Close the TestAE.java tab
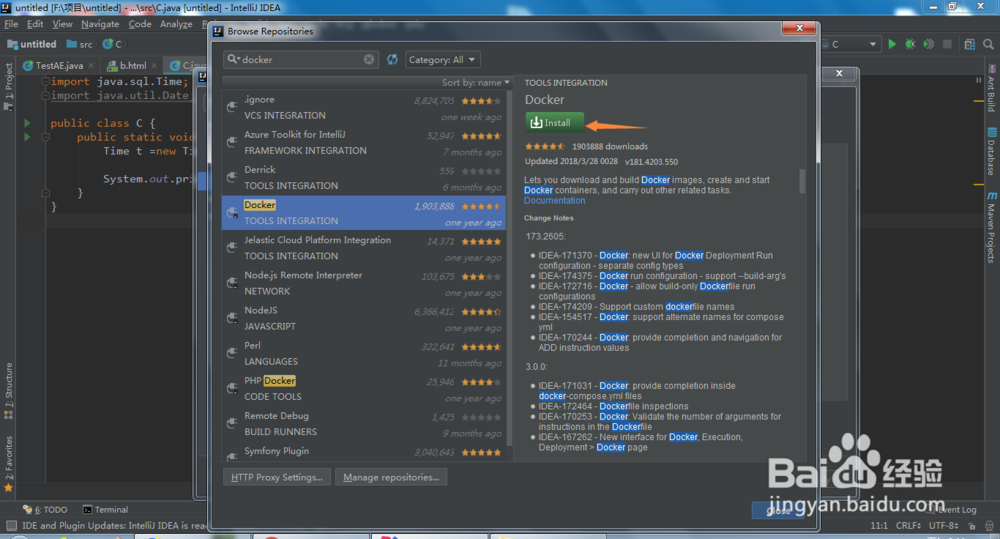 [91, 65]
